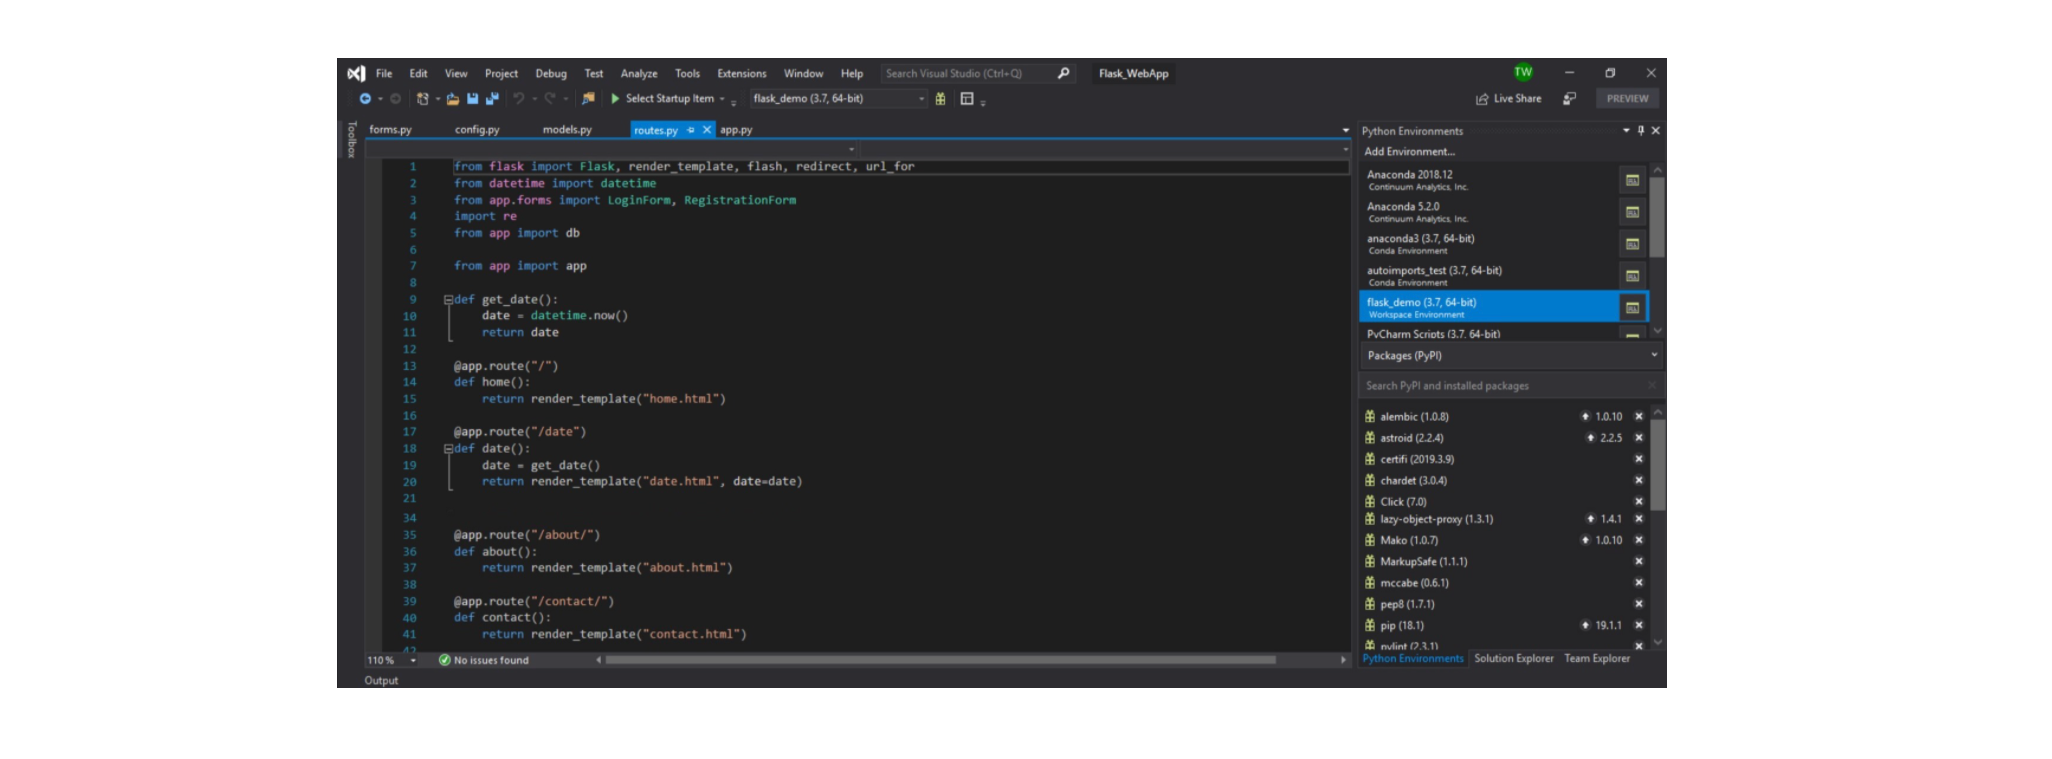Screen dimensions: 2052x759
Task: Click the Send Feedback icon beside Live Share
Action: pyautogui.click(x=1570, y=99)
